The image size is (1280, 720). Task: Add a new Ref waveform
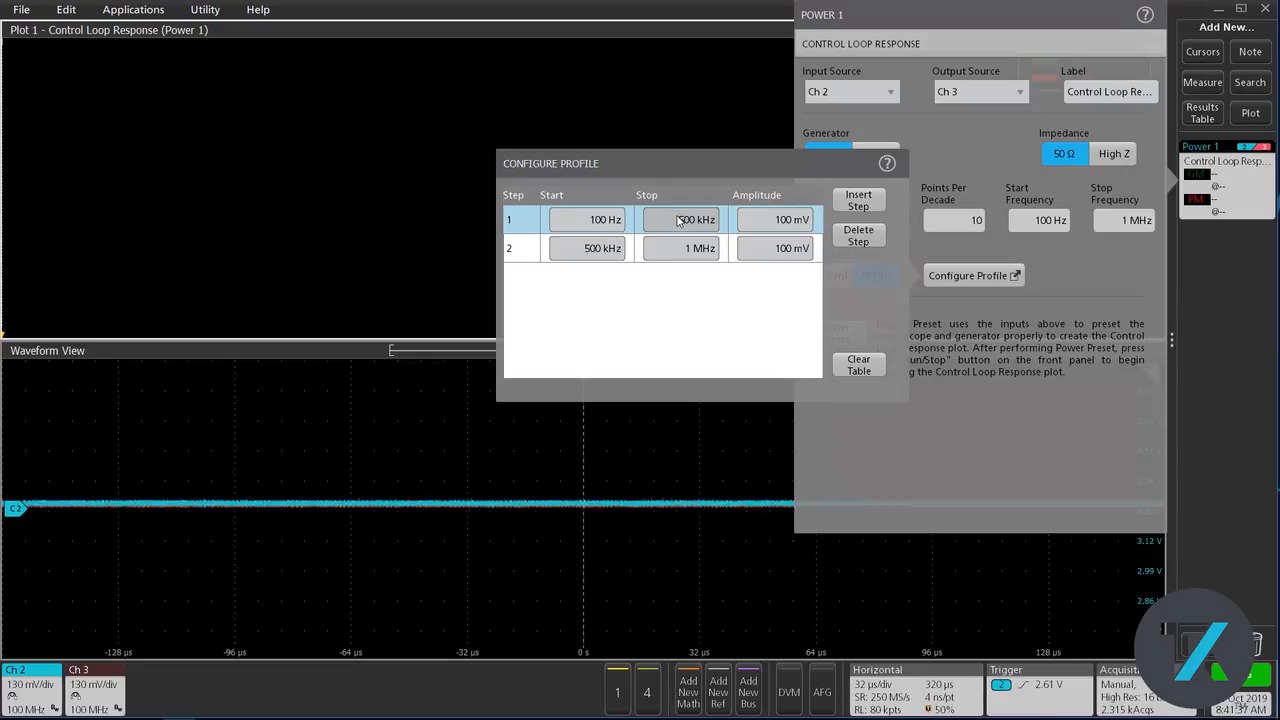(718, 692)
